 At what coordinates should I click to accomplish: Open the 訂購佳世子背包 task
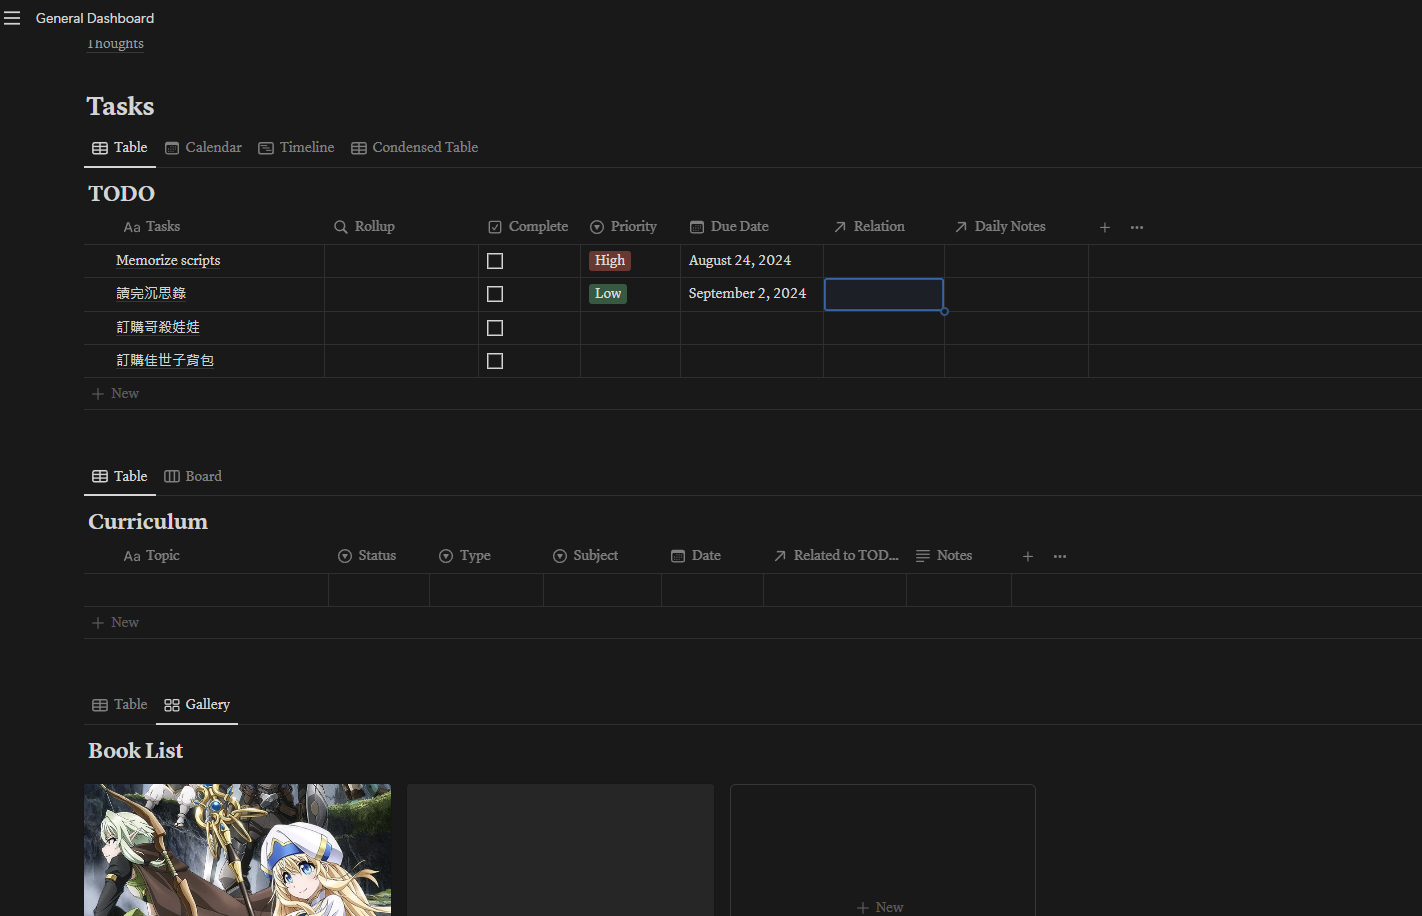165,360
